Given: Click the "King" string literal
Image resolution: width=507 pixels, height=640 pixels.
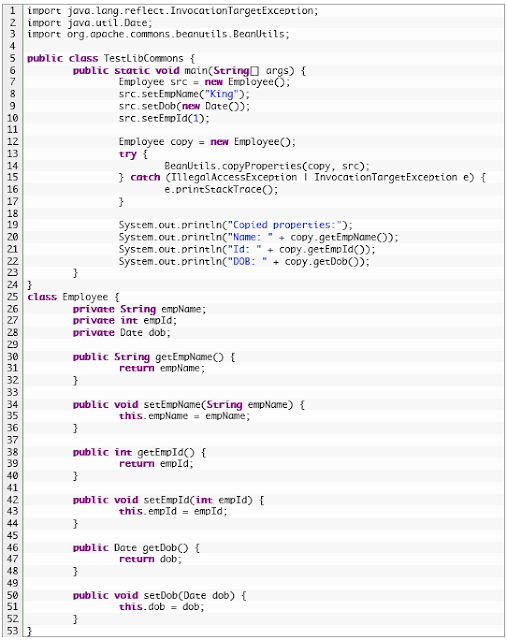Looking at the screenshot, I should [x=221, y=94].
